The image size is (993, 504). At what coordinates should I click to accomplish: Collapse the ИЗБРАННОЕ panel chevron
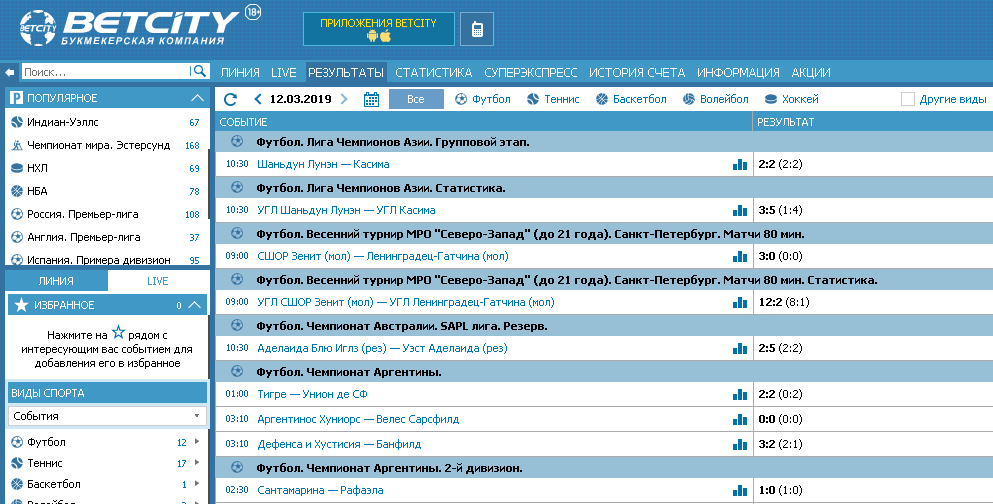(x=194, y=305)
